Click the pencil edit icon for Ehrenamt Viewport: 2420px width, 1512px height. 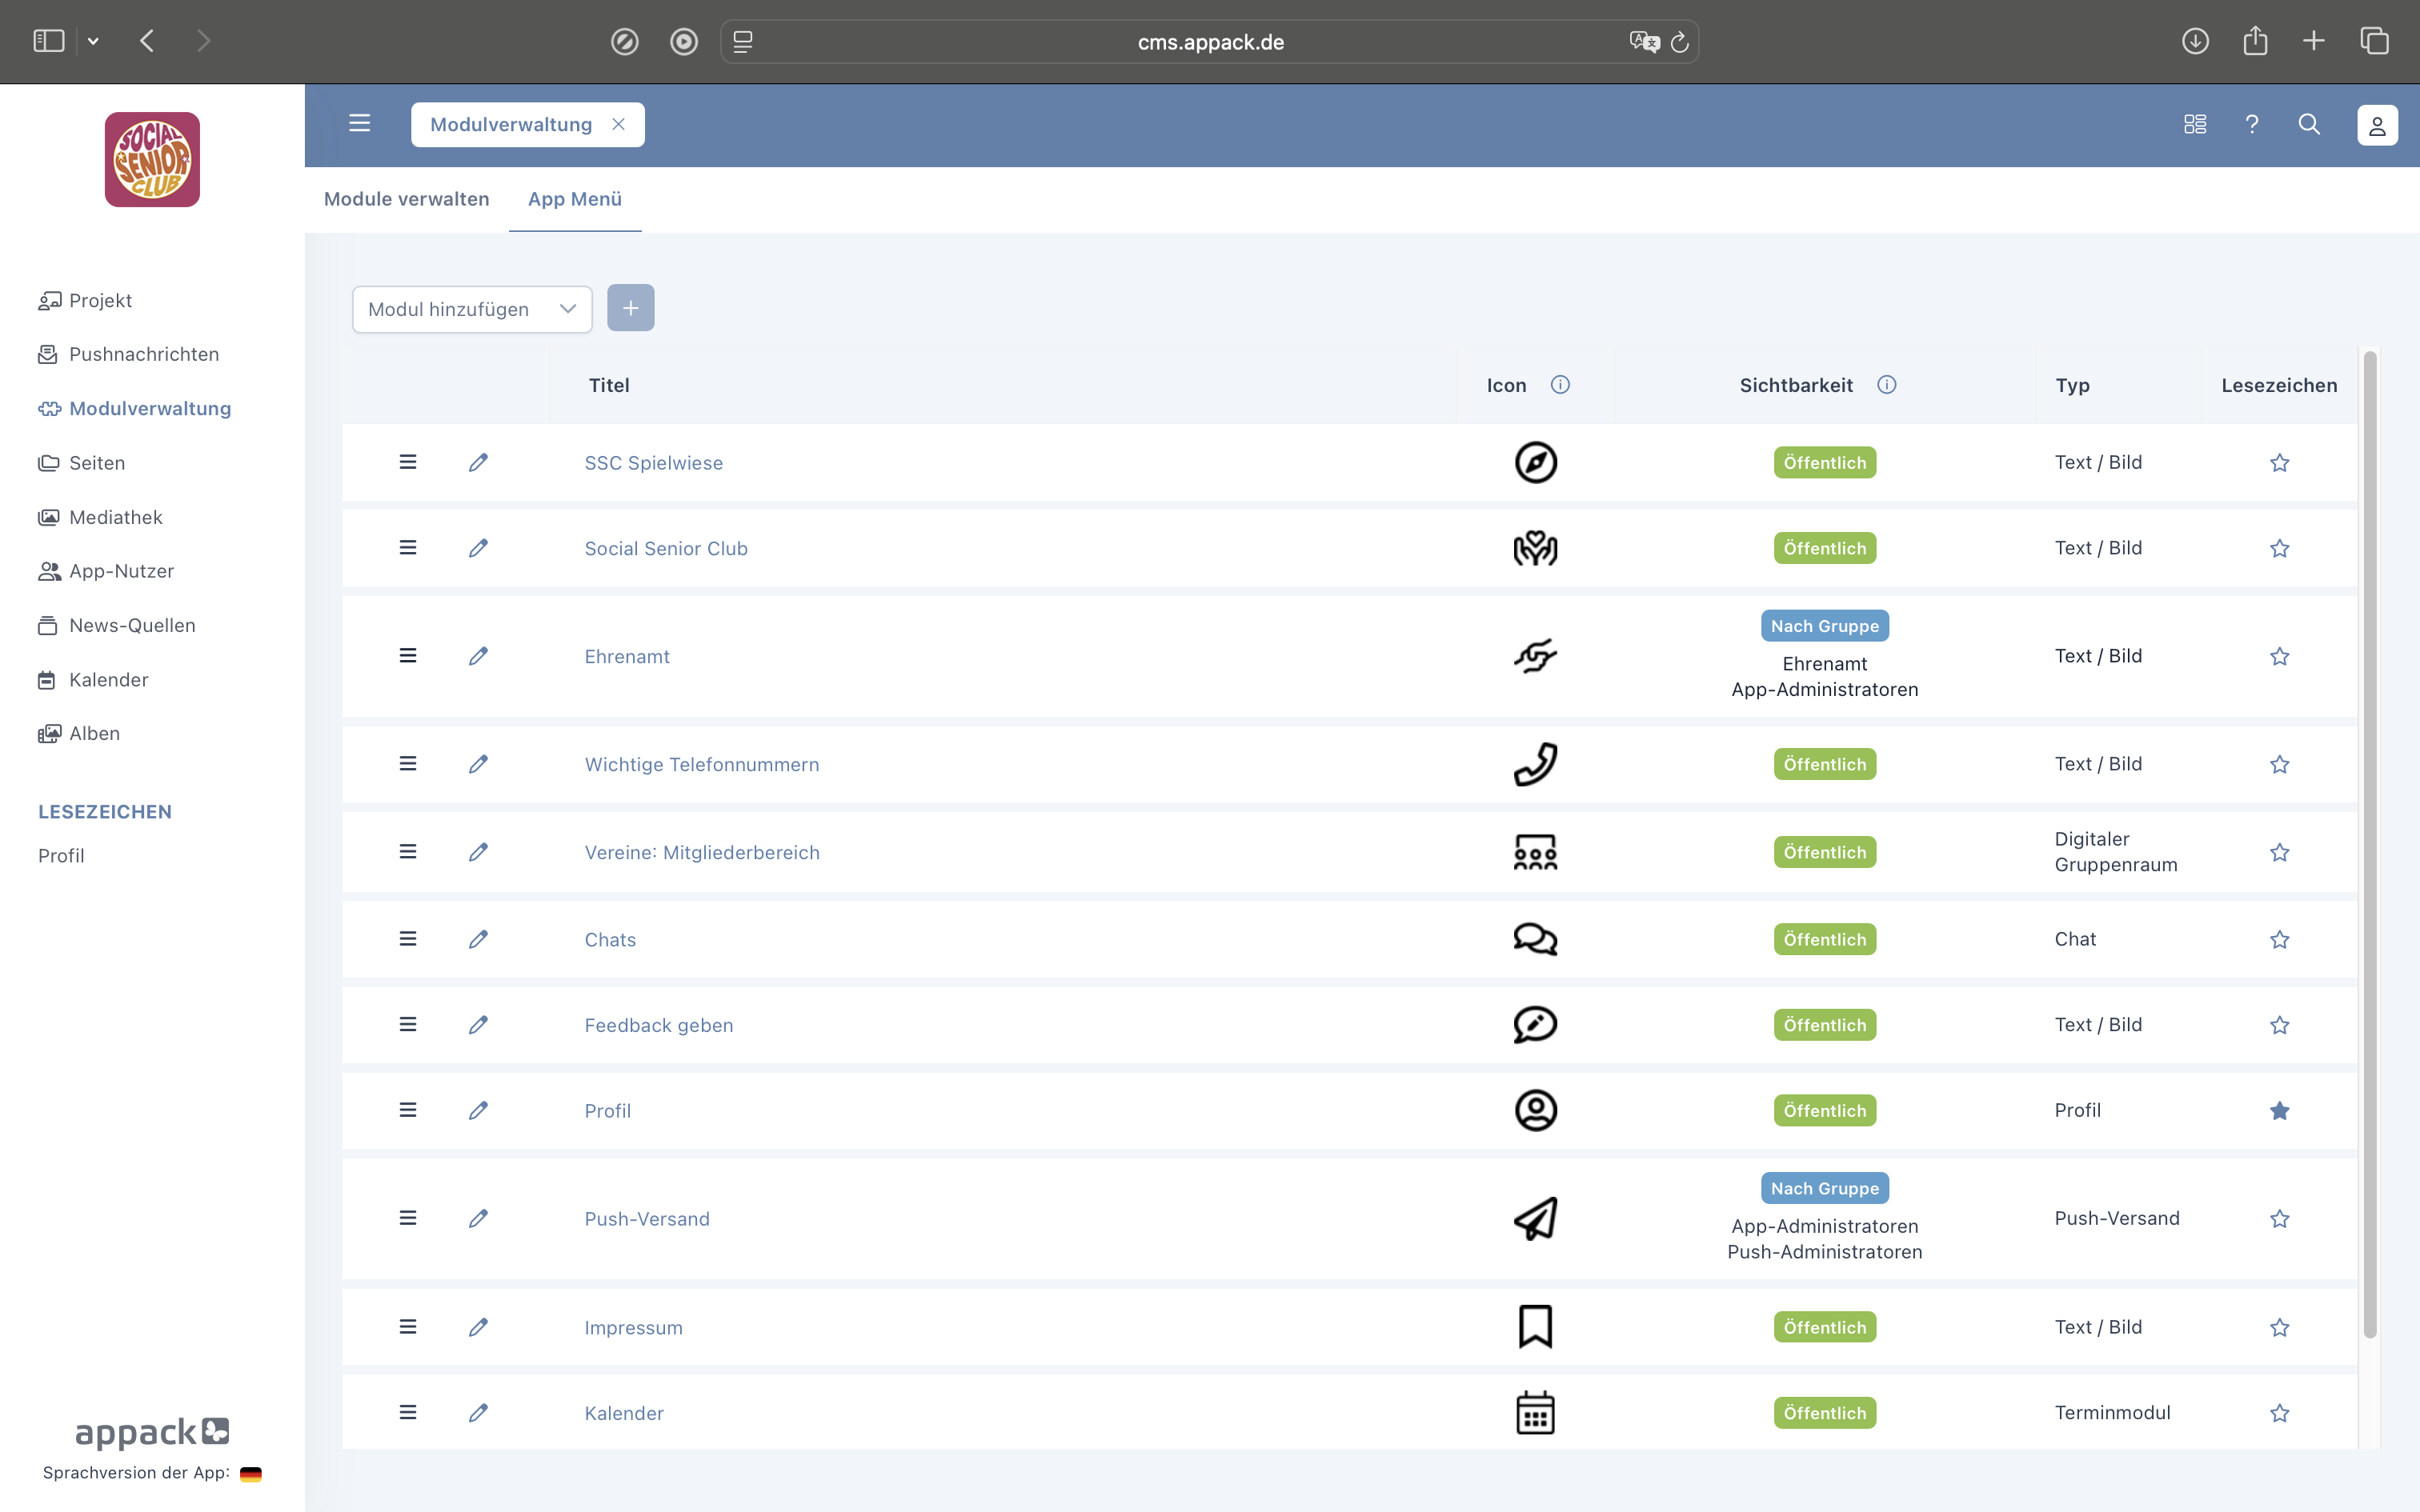478,656
